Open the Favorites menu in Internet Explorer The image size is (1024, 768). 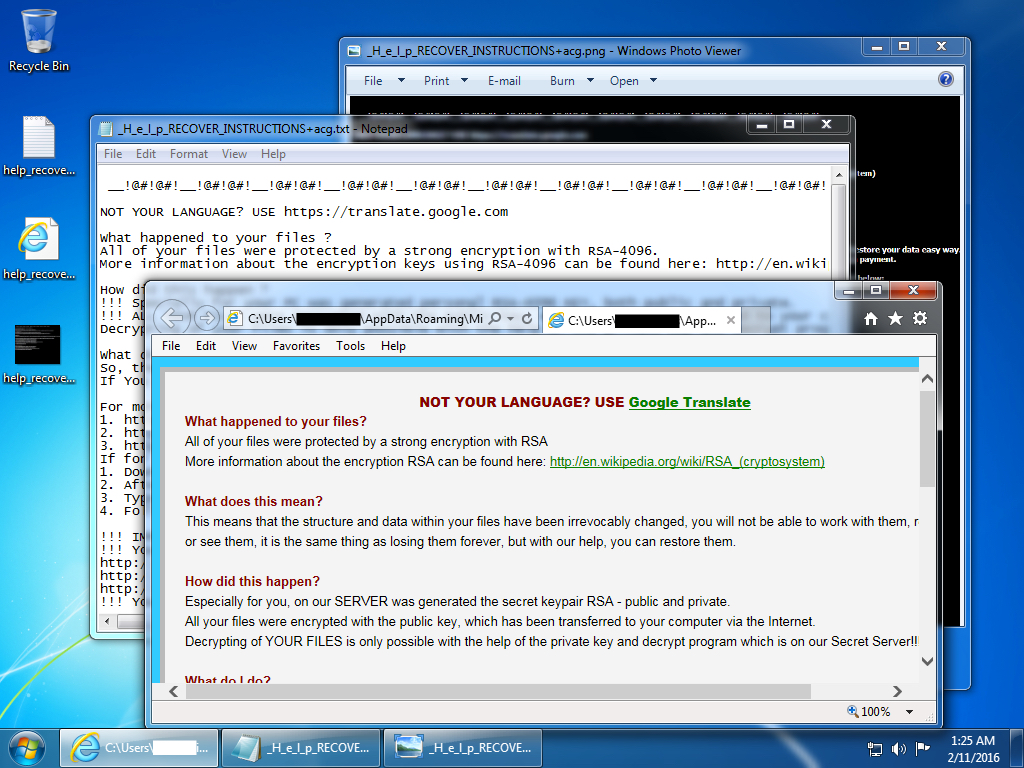[x=296, y=346]
